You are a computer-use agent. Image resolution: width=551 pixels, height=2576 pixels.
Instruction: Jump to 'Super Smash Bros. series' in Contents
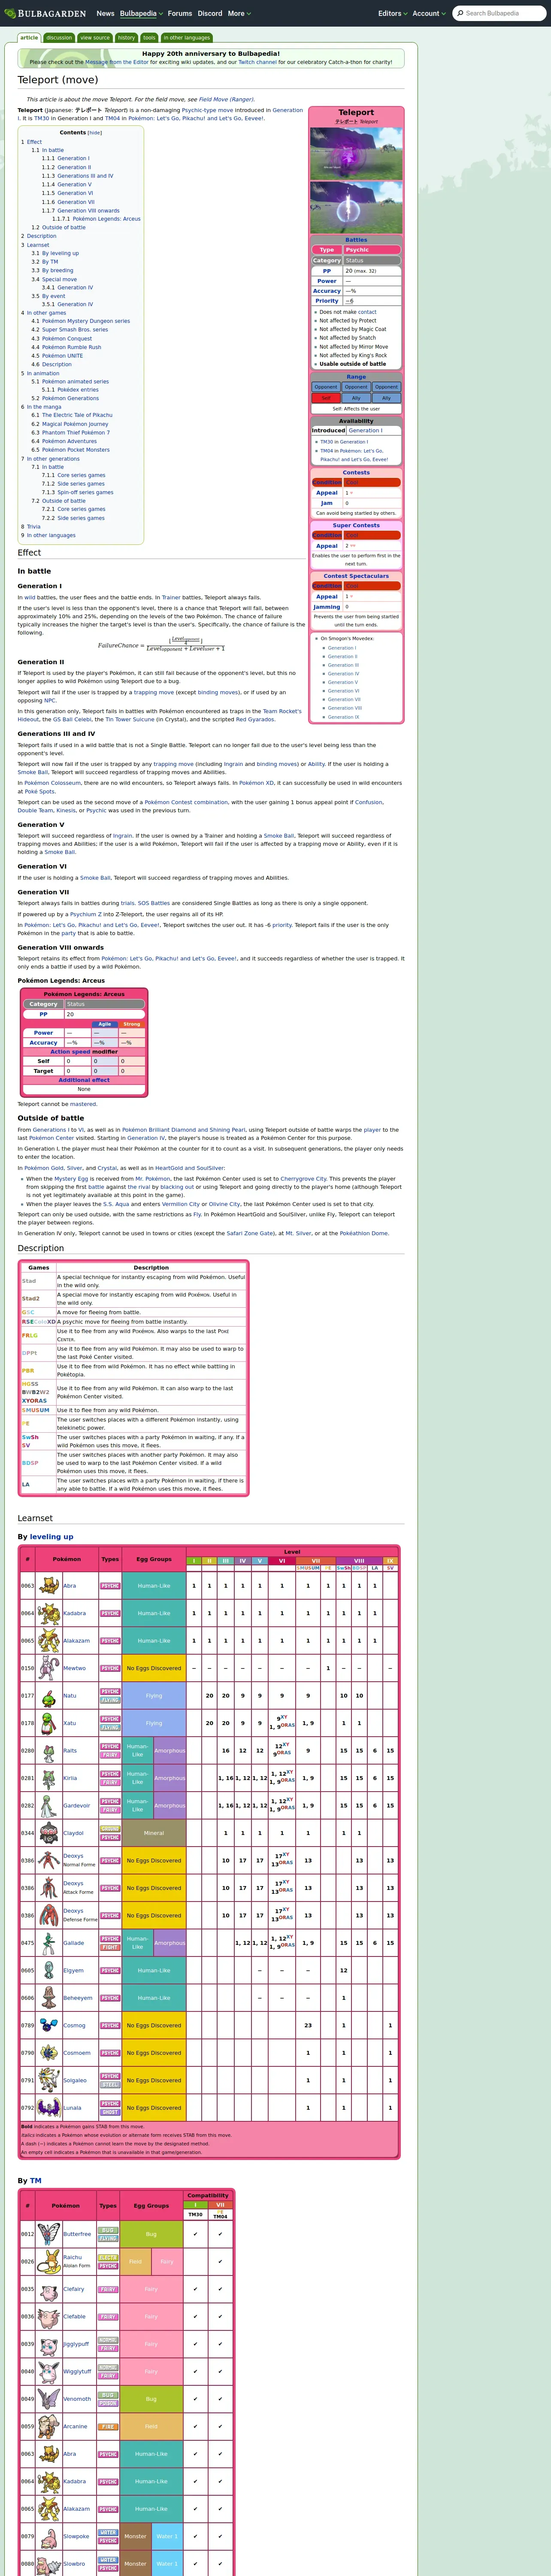tap(75, 330)
